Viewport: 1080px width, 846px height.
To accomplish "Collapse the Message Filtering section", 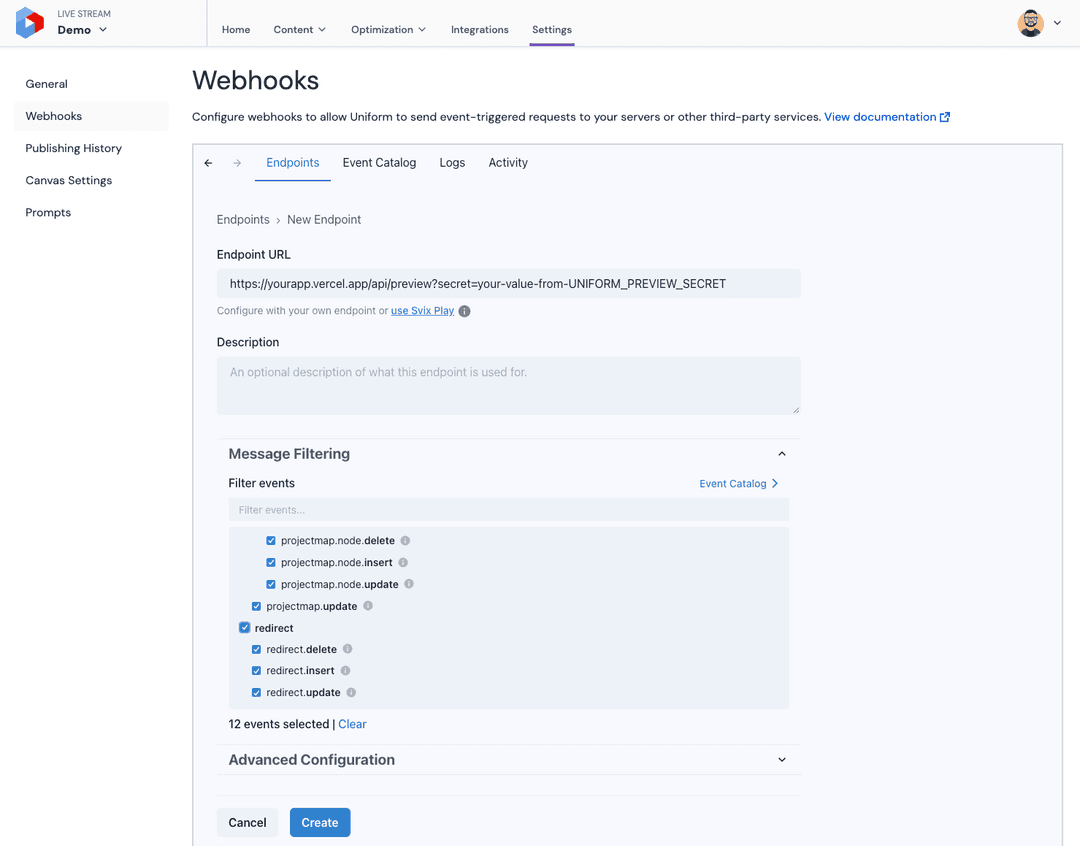I will [x=782, y=454].
